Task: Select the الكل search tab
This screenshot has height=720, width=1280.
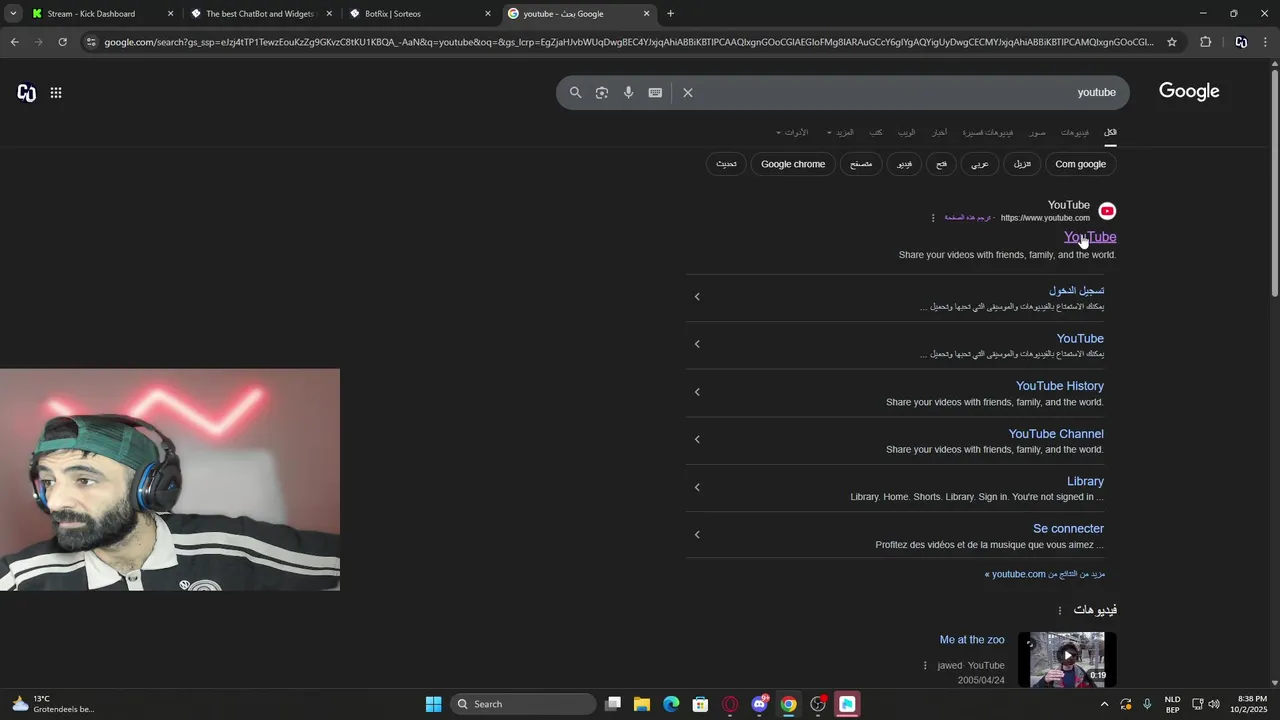Action: click(x=1110, y=132)
